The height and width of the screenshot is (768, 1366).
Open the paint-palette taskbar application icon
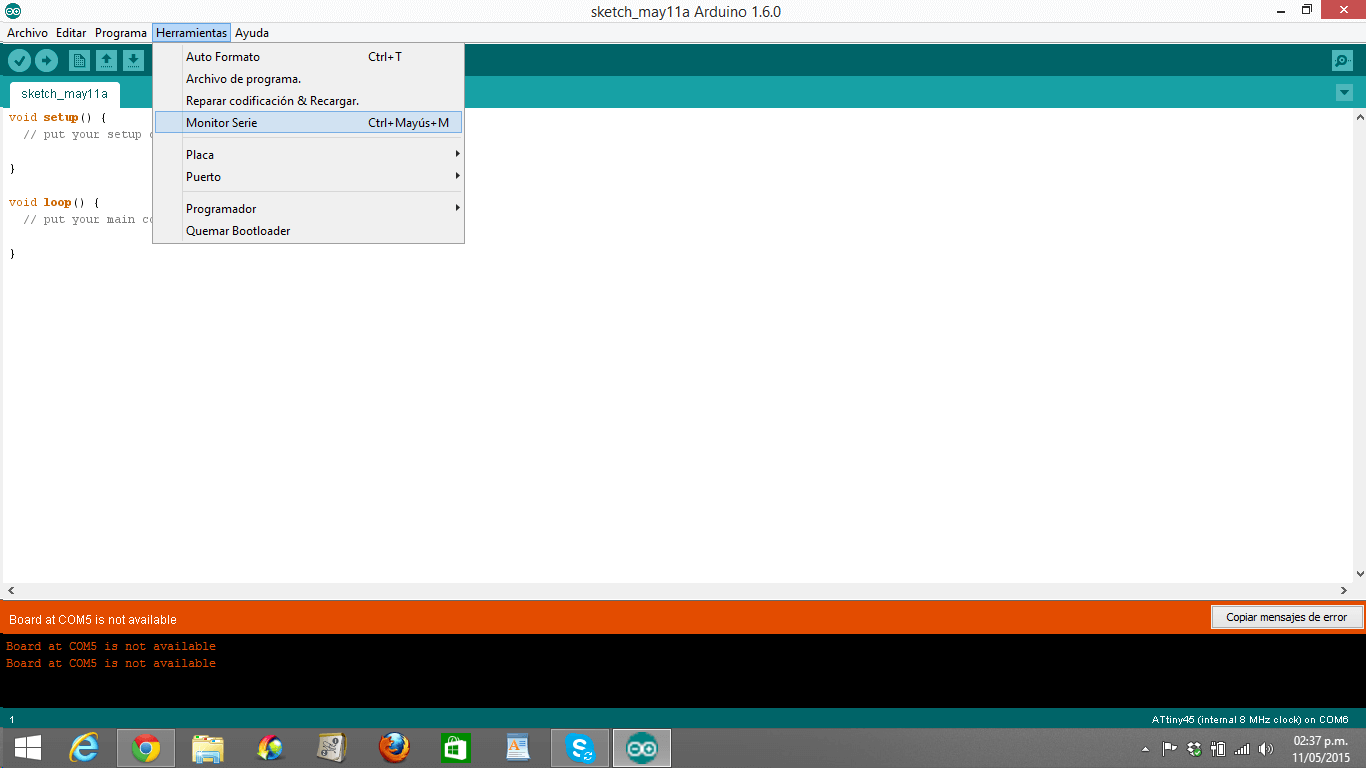point(270,748)
